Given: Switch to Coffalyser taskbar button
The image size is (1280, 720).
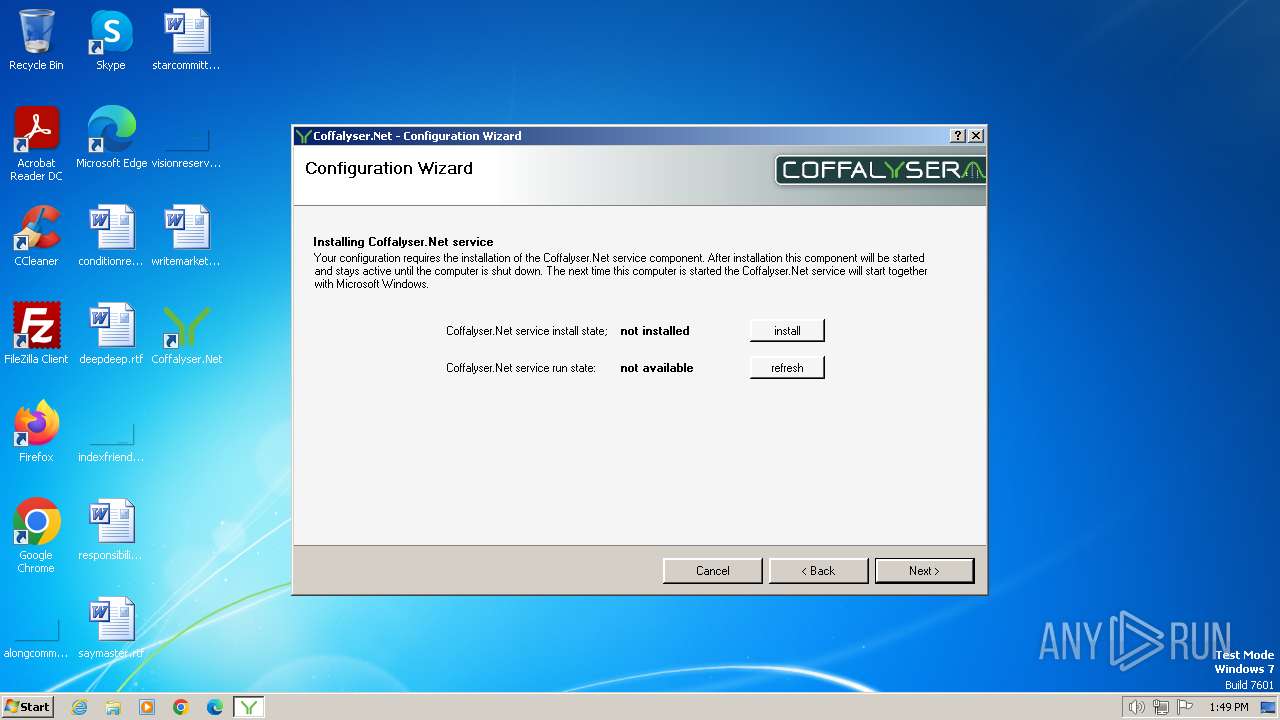Looking at the screenshot, I should point(249,707).
